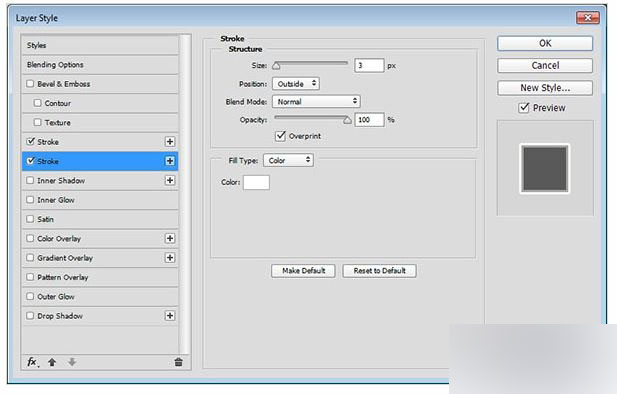Disable the Overprint checkbox
The height and width of the screenshot is (394, 617).
280,136
